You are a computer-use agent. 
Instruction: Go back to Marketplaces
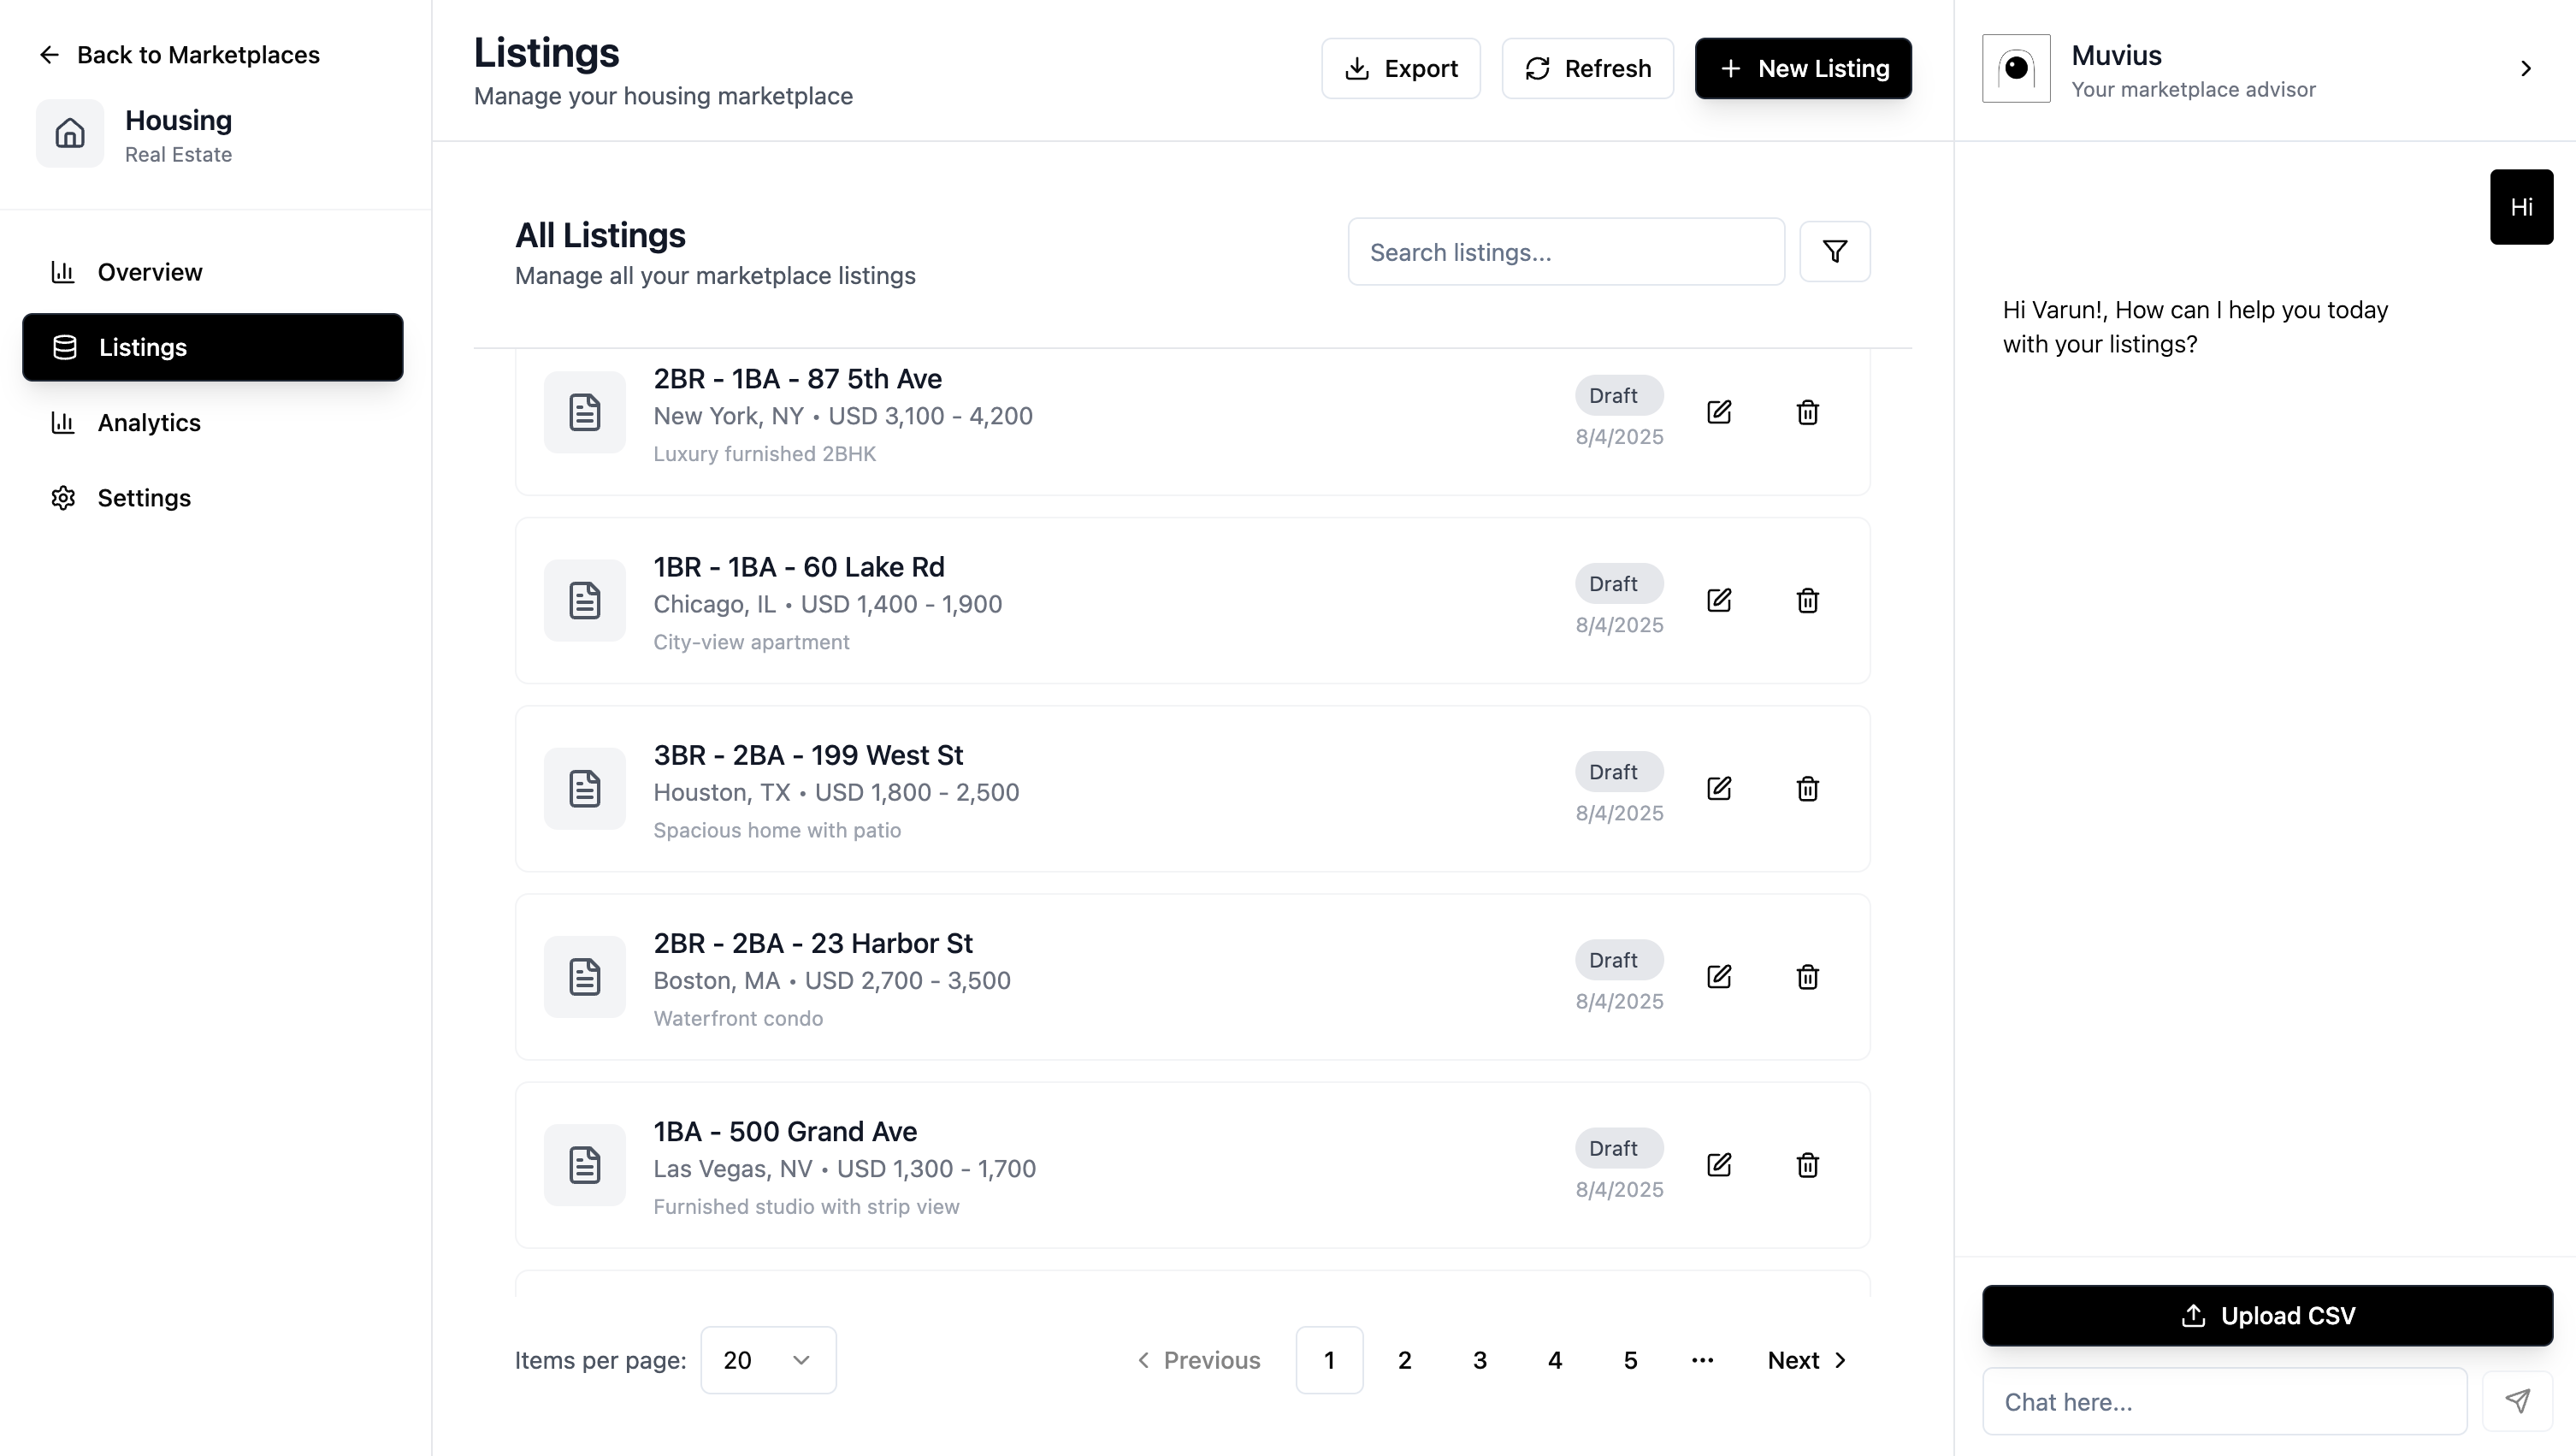pos(180,55)
